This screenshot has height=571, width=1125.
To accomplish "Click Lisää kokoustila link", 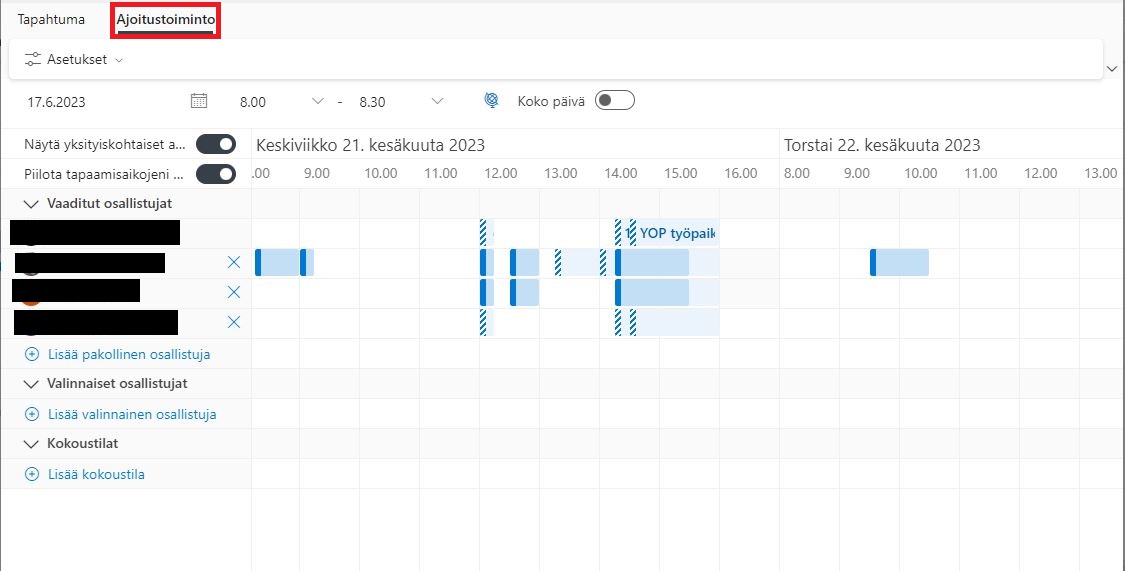I will pos(85,474).
